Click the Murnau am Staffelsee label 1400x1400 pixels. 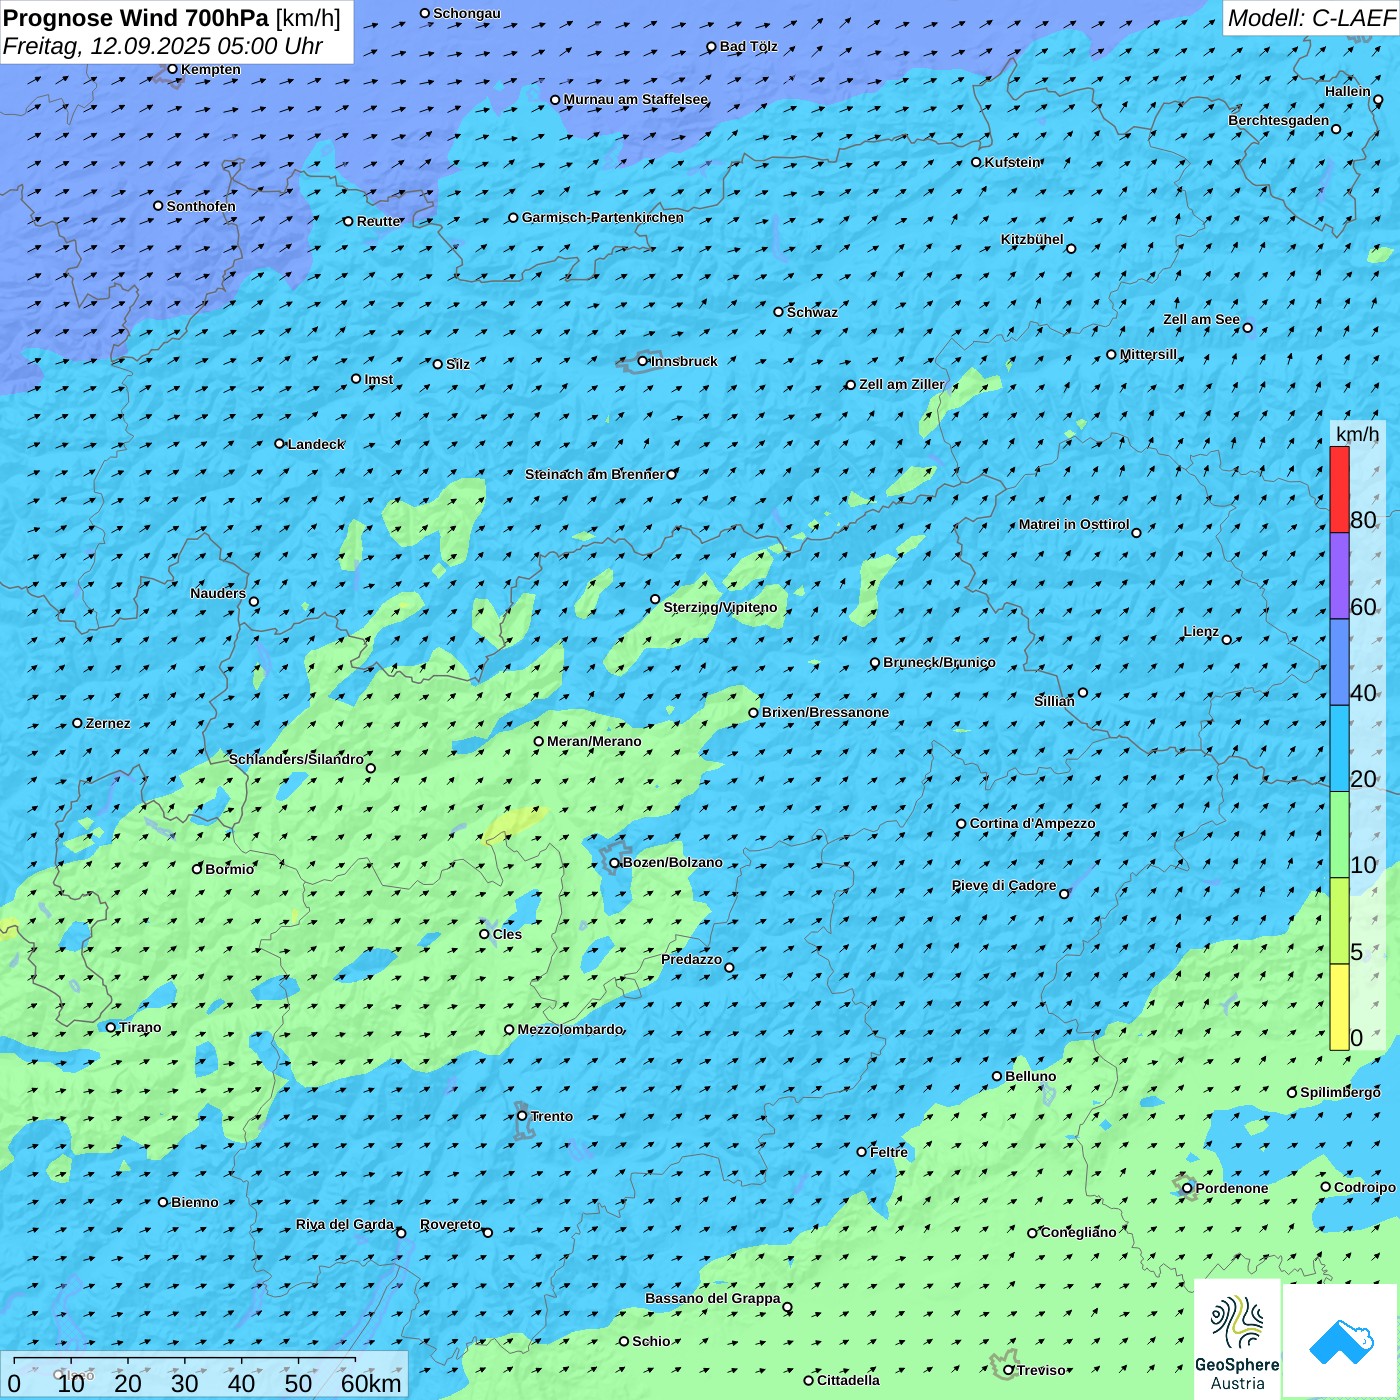tap(636, 99)
